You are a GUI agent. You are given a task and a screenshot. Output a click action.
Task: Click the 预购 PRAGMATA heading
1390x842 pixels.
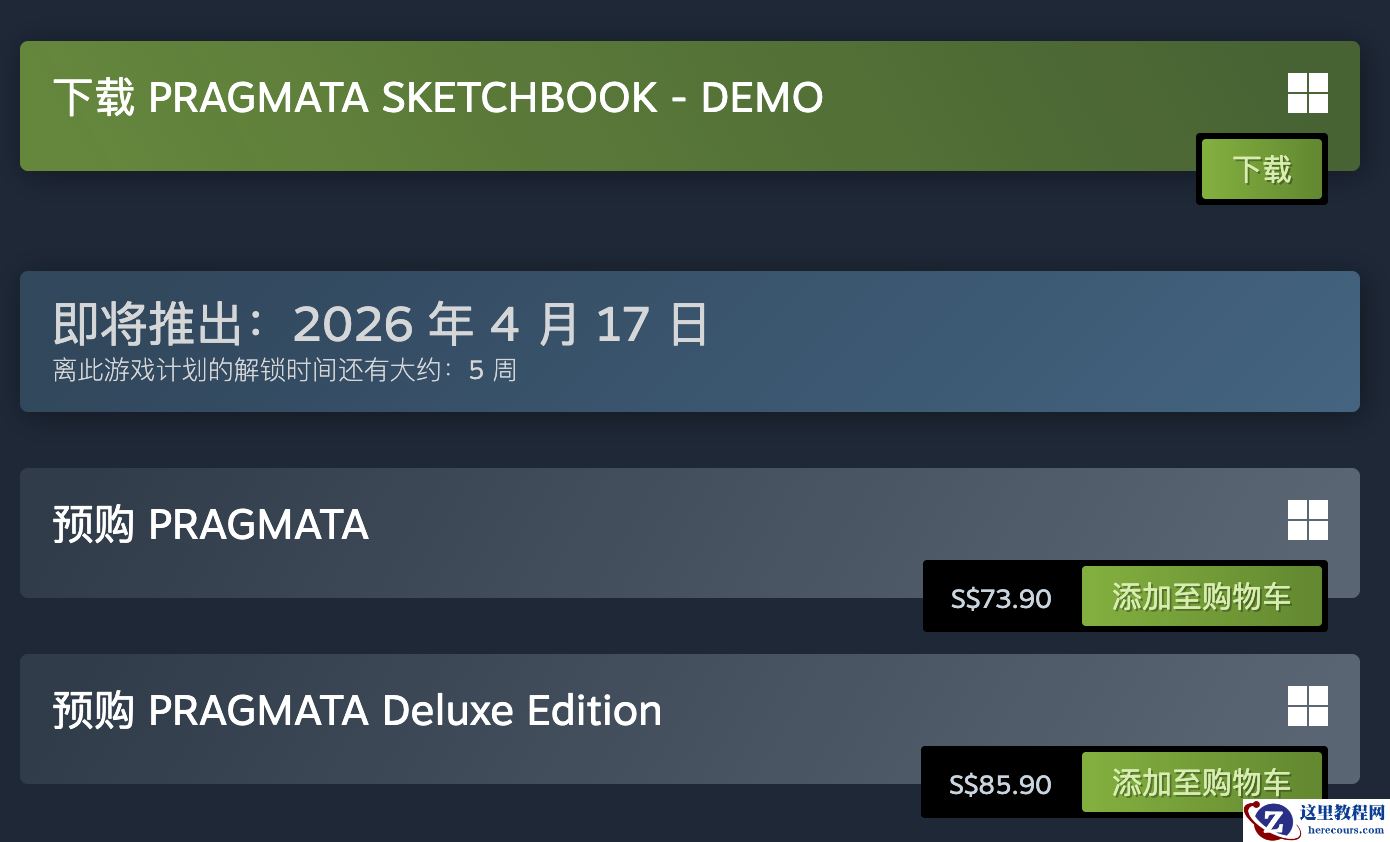pyautogui.click(x=210, y=525)
